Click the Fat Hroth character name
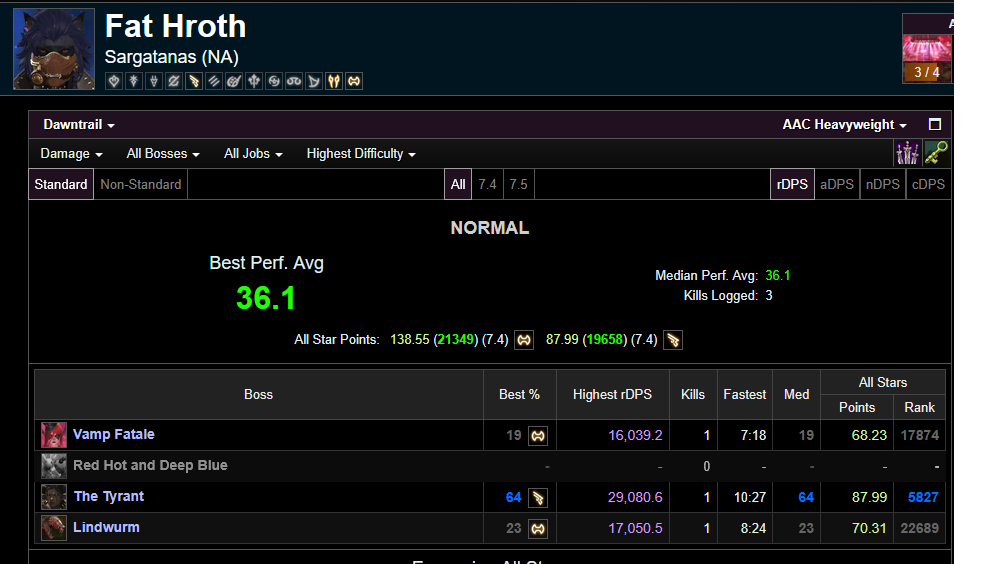This screenshot has width=1004, height=564. [x=175, y=26]
